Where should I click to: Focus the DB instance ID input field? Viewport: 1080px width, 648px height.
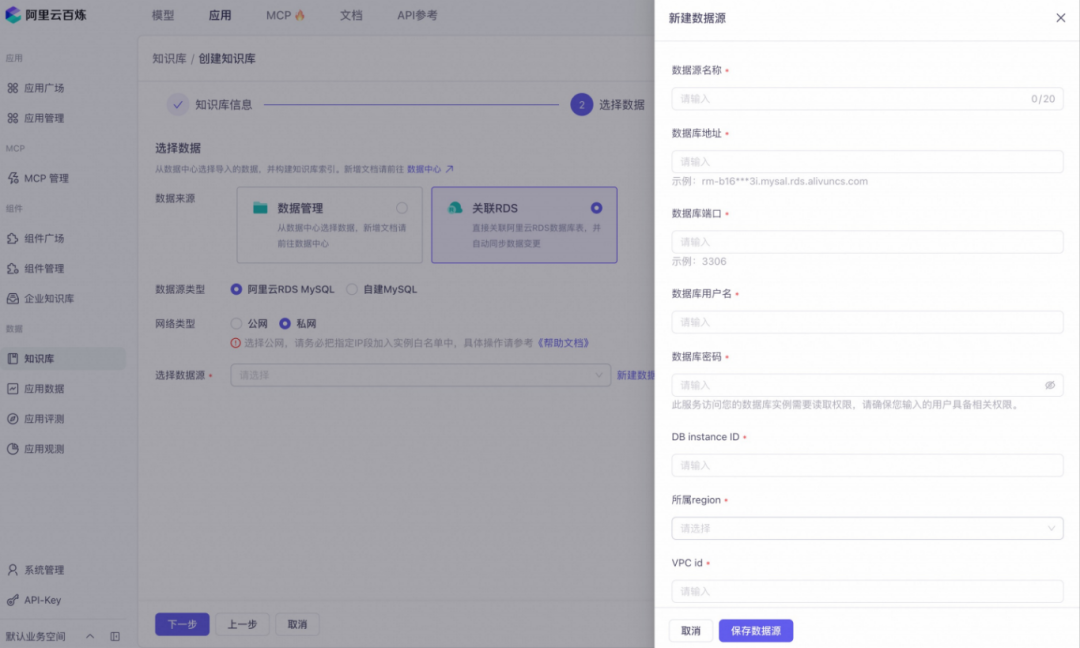click(x=867, y=466)
